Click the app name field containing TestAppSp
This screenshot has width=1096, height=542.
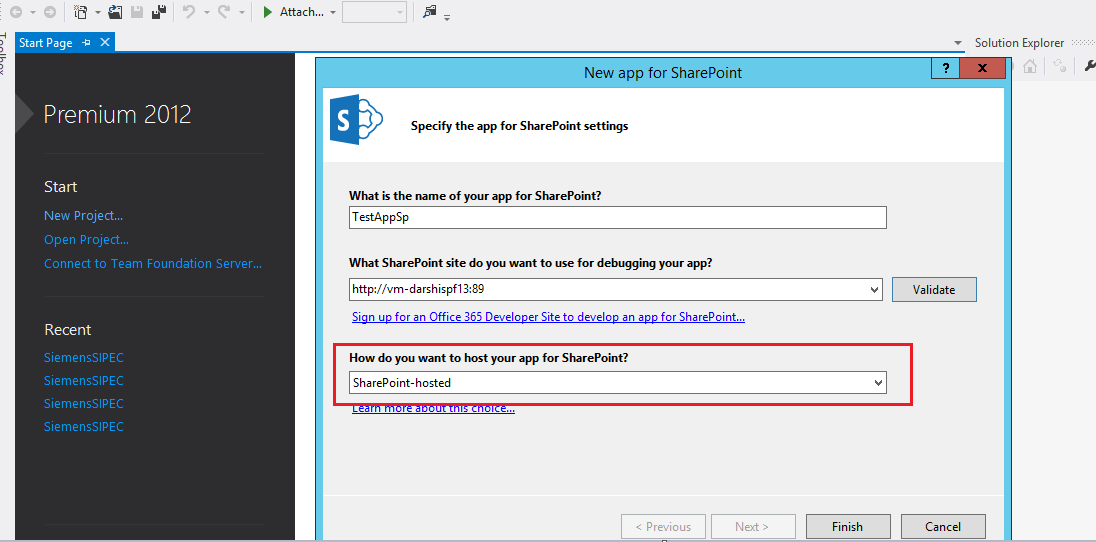618,217
